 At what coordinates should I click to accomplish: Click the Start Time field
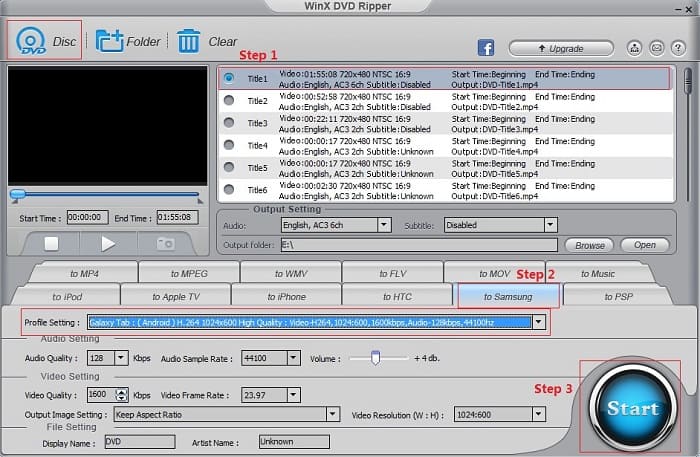(88, 217)
